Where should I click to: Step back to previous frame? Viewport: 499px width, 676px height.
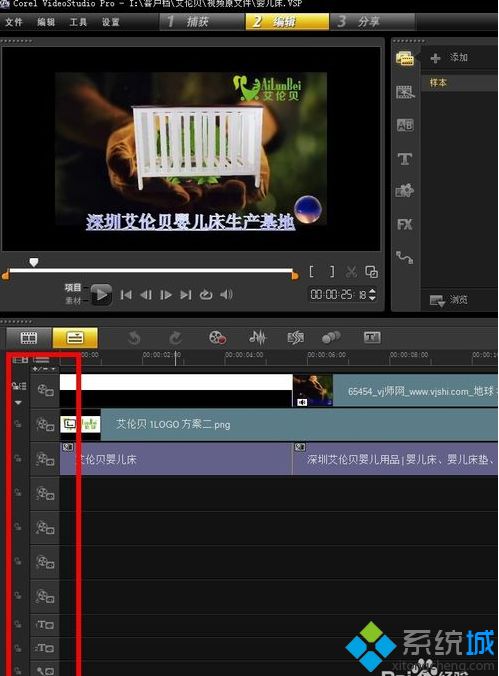(x=146, y=295)
